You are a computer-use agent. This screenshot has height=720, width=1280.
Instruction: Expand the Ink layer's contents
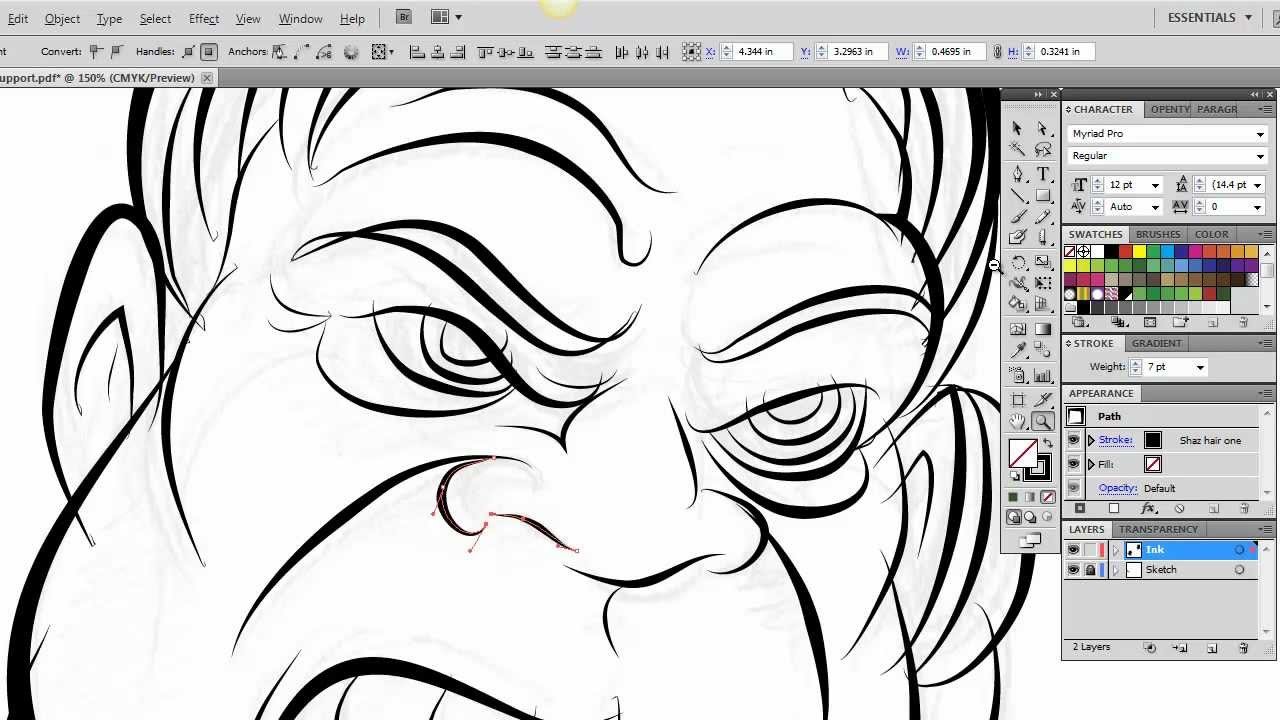(x=1115, y=550)
